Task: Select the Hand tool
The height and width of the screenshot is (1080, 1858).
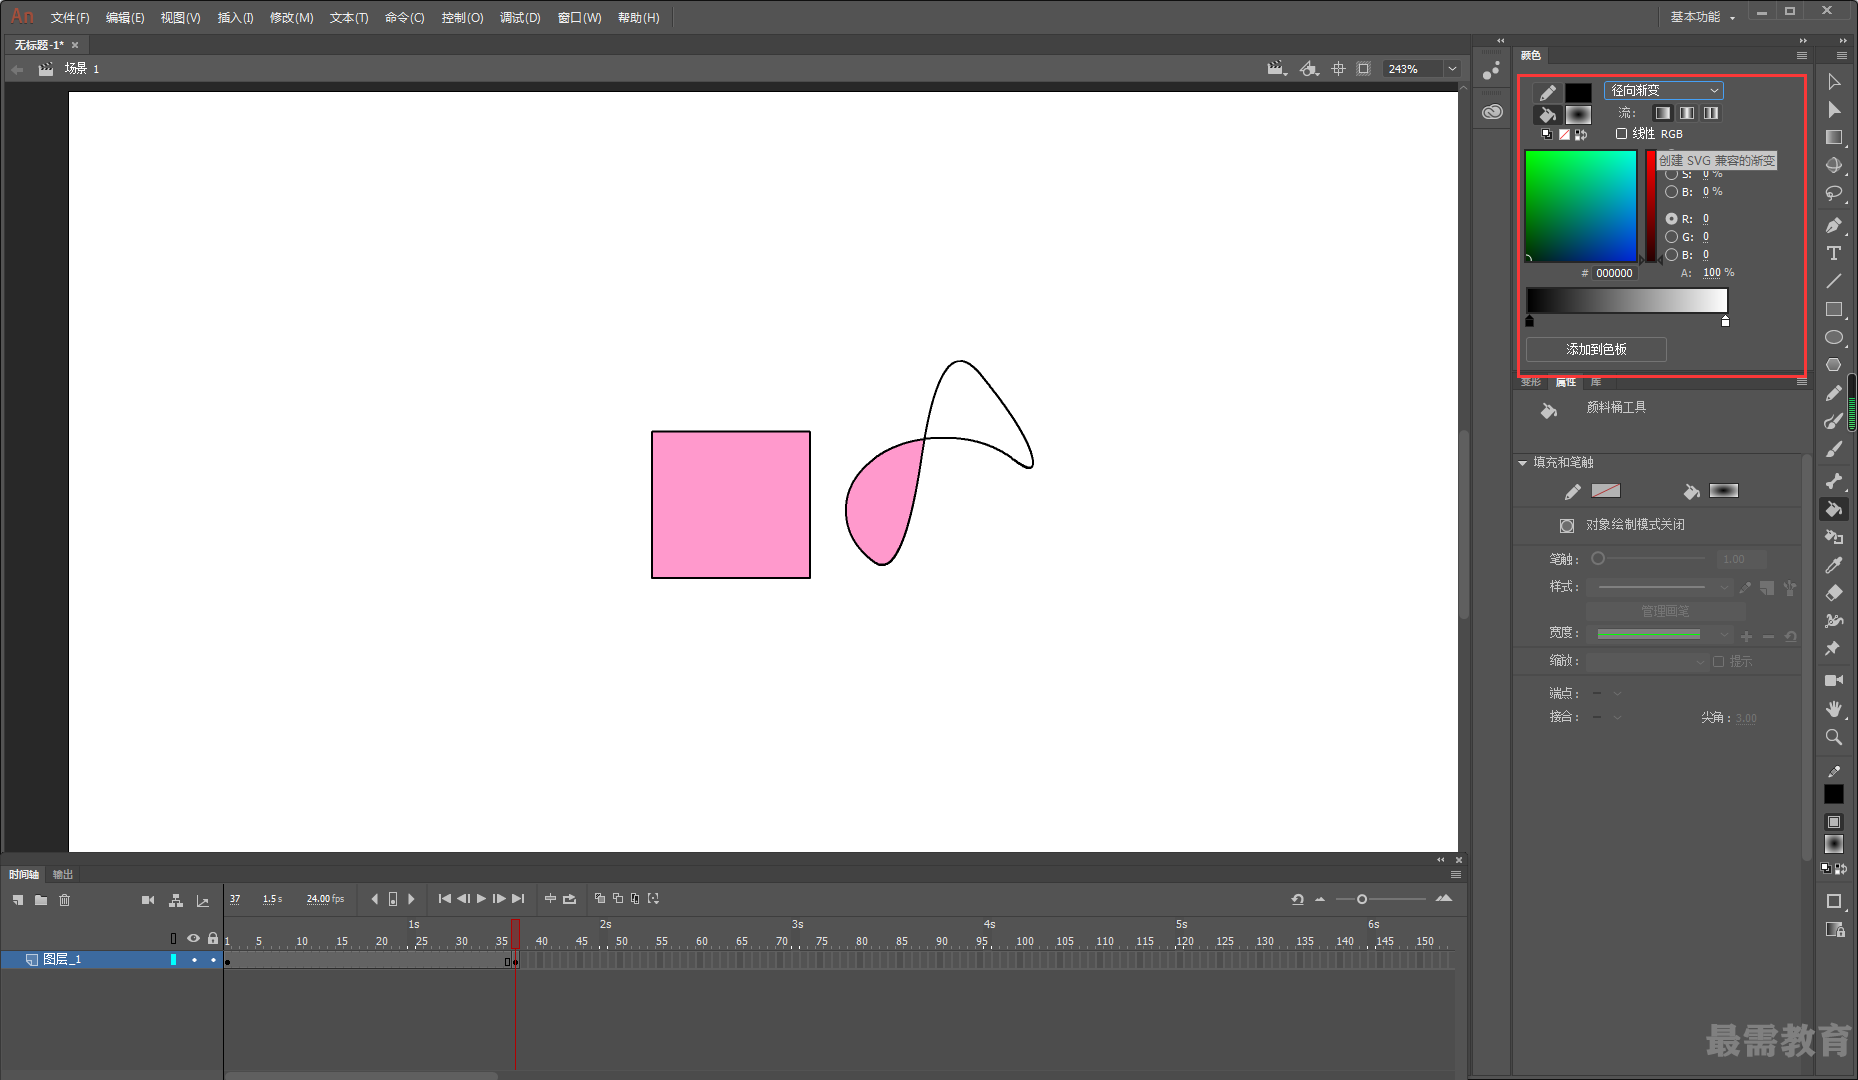Action: 1834,708
